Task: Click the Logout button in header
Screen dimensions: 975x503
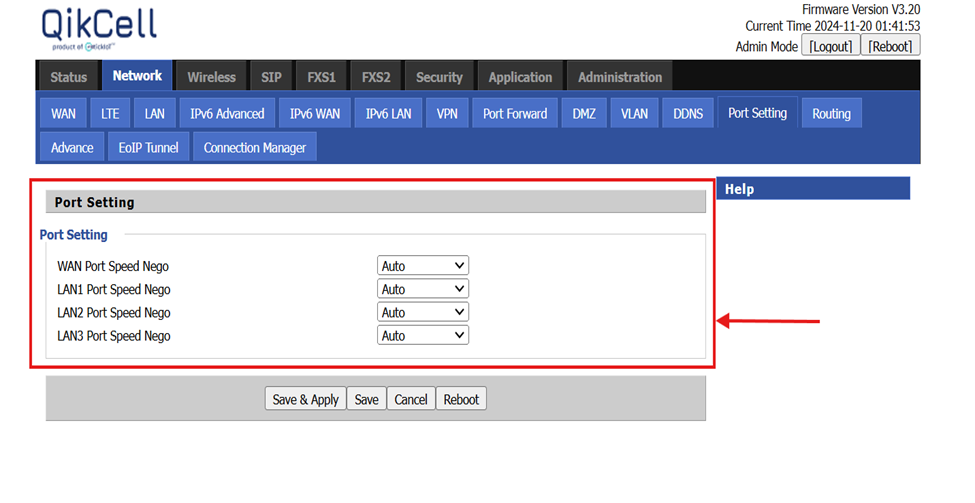Action: (831, 46)
